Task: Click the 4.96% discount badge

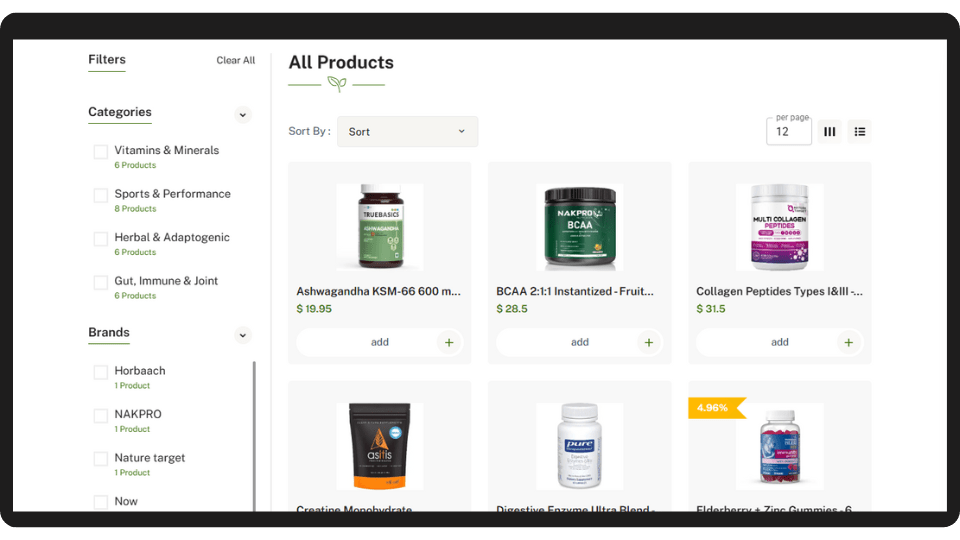Action: [x=716, y=408]
